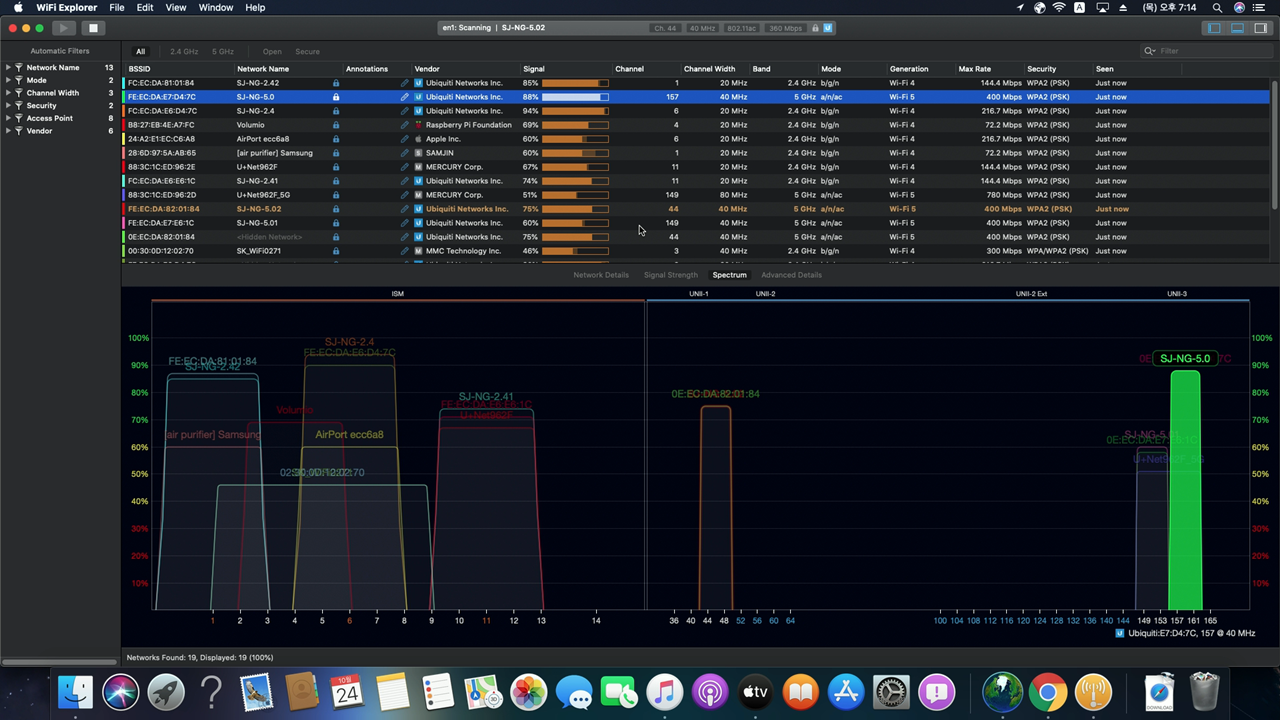Viewport: 1280px width, 720px height.
Task: Toggle the Access Point filter funnel
Action: click(x=18, y=118)
